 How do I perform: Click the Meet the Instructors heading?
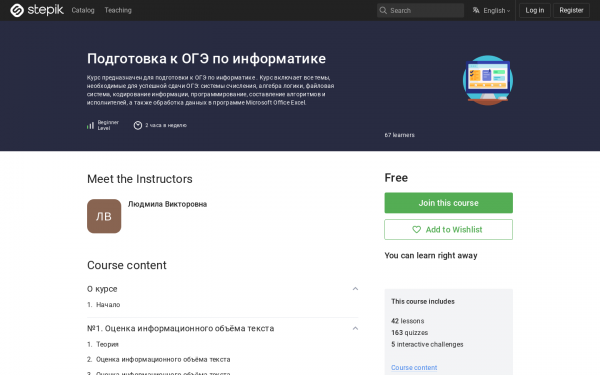pyautogui.click(x=140, y=179)
